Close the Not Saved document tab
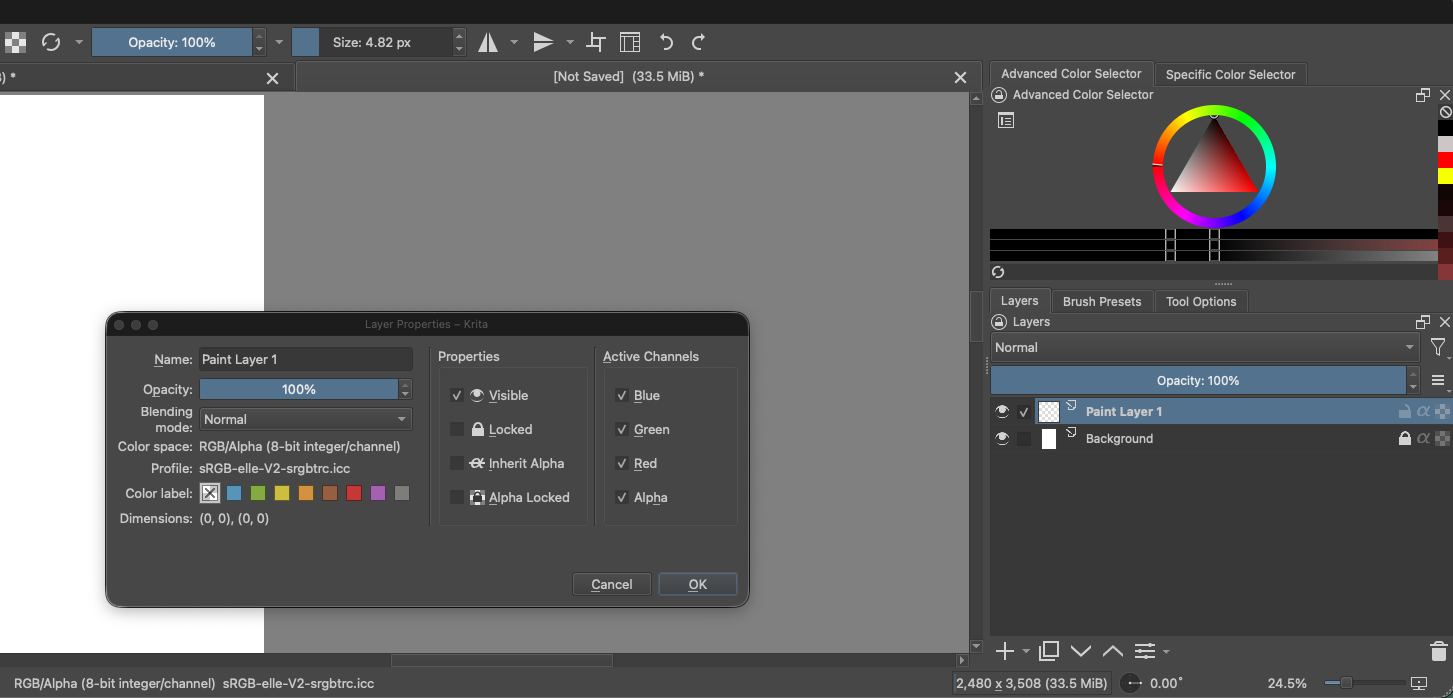The height and width of the screenshot is (698, 1453). 960,78
